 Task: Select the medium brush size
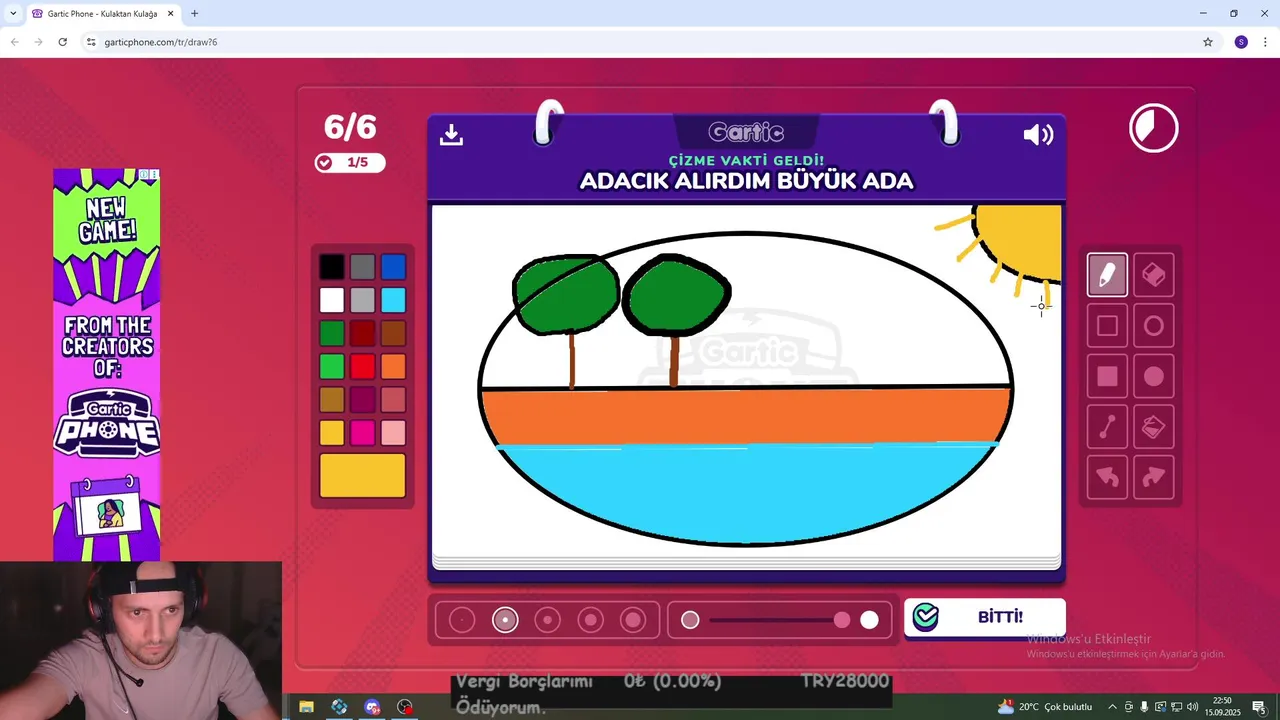[x=547, y=620]
